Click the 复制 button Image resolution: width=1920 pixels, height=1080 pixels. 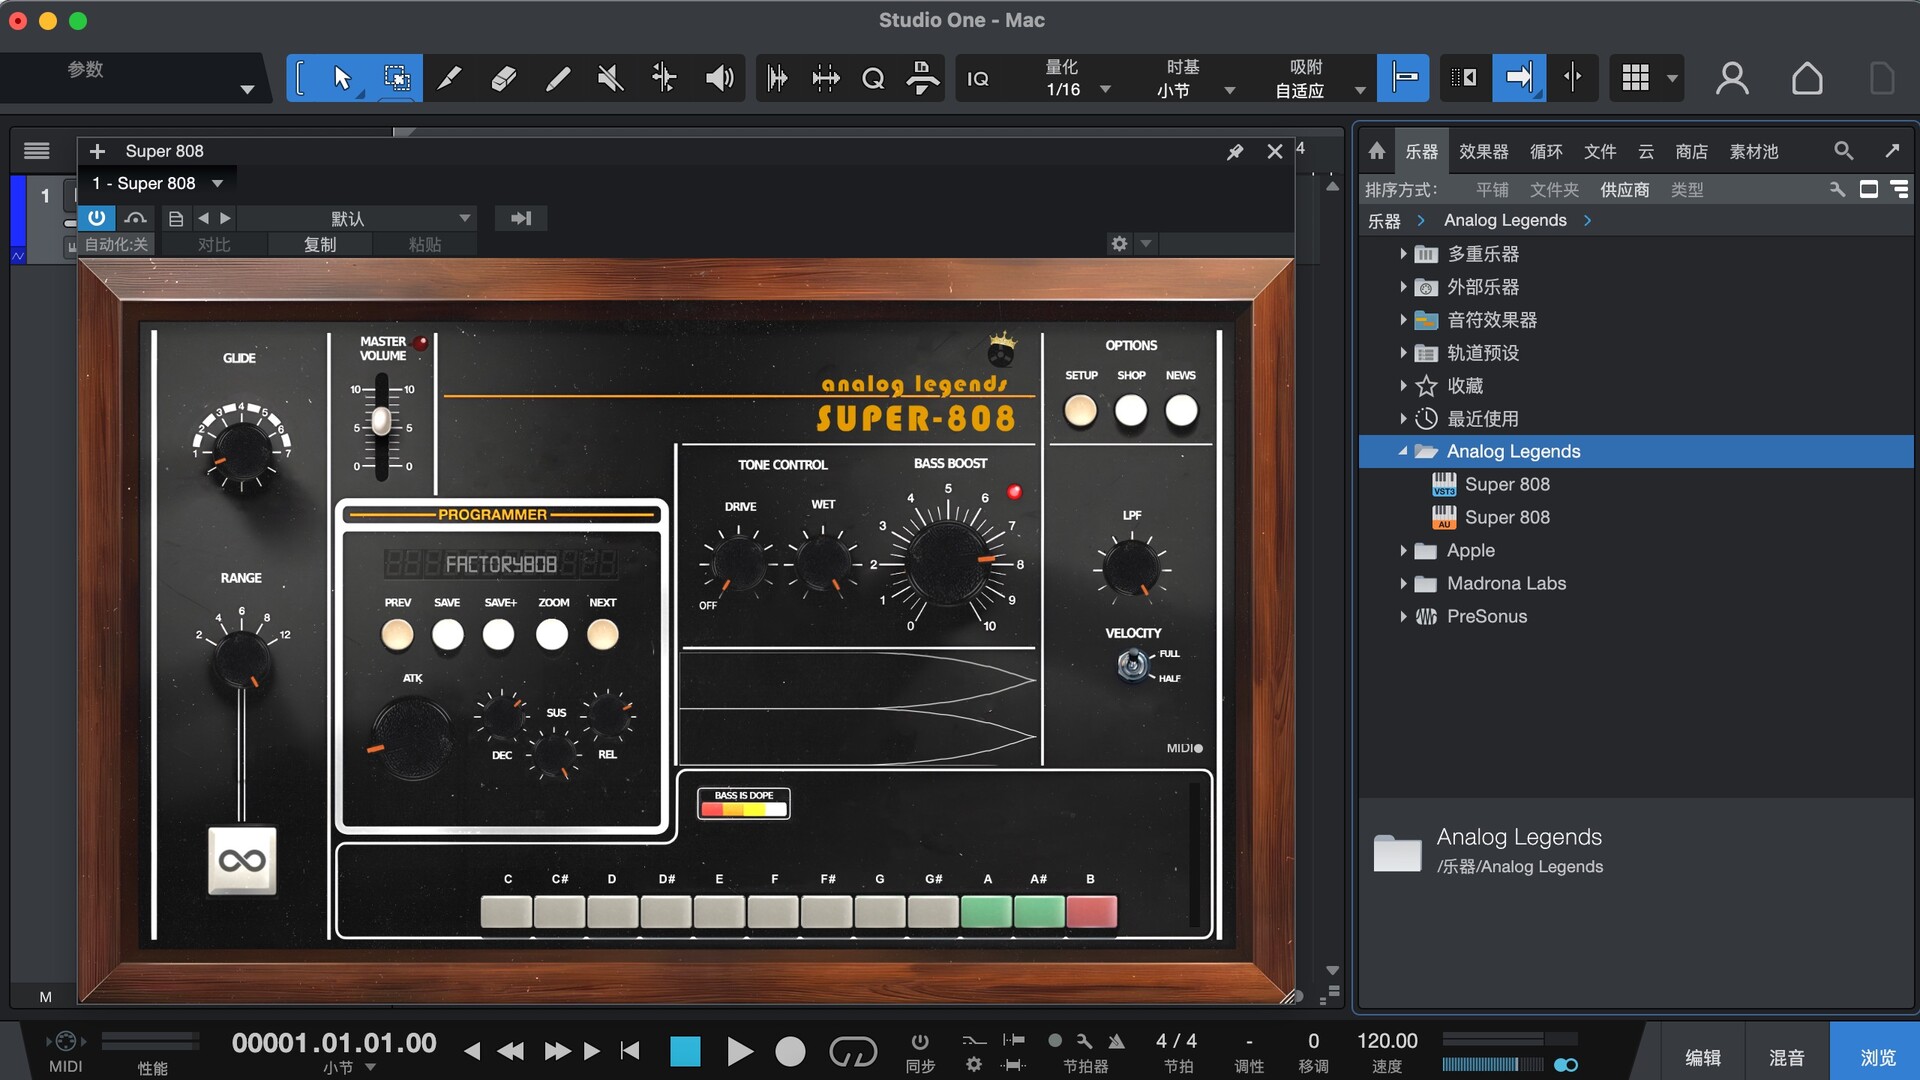[320, 244]
